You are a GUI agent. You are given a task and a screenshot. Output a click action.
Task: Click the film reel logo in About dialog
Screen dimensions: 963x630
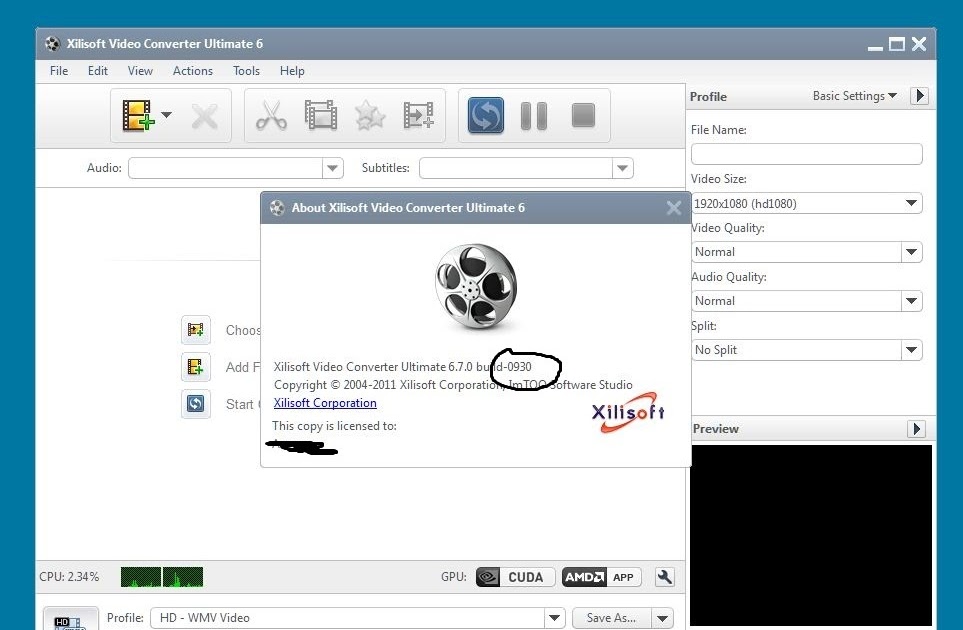click(x=477, y=286)
